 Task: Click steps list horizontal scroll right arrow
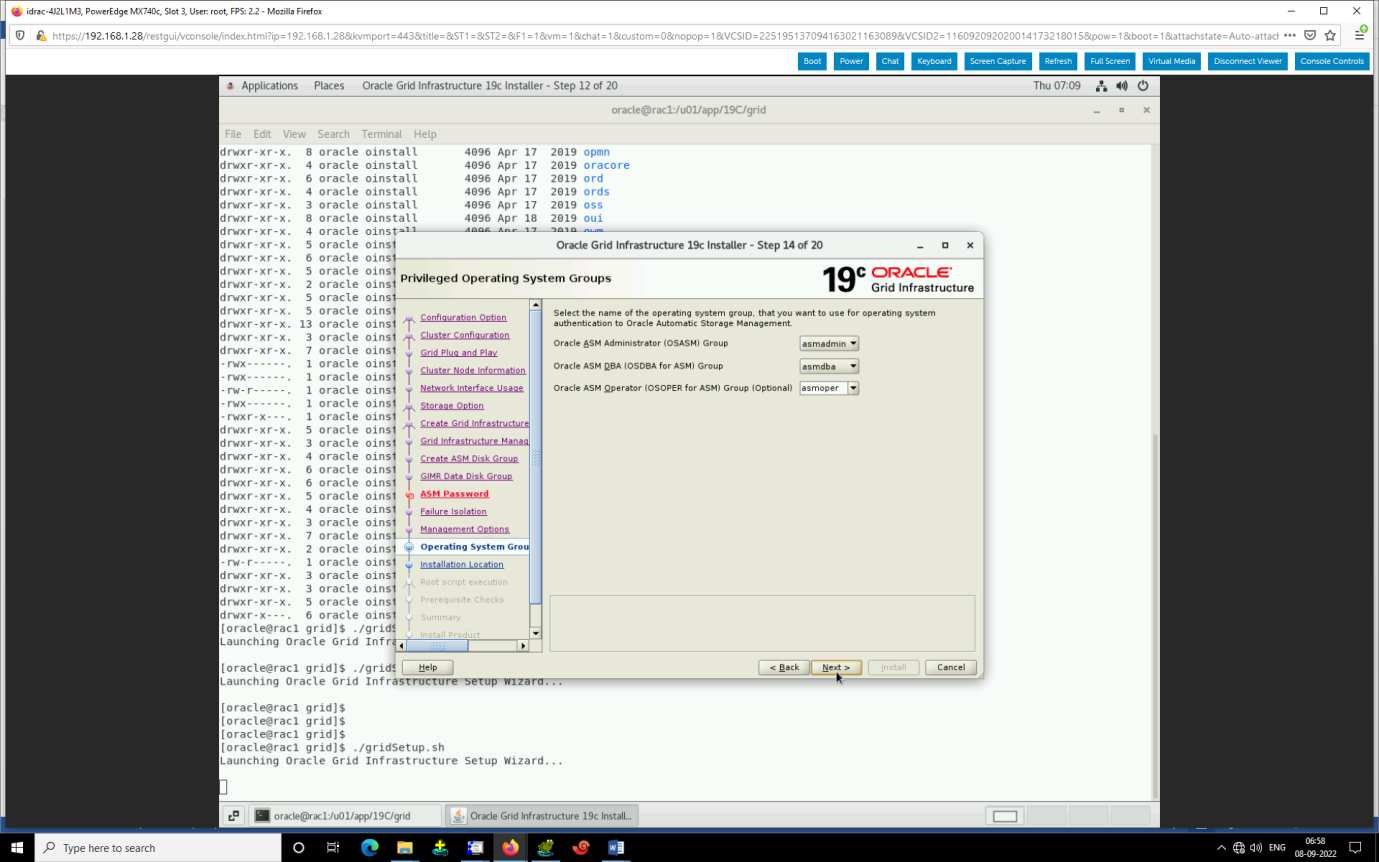(x=522, y=646)
